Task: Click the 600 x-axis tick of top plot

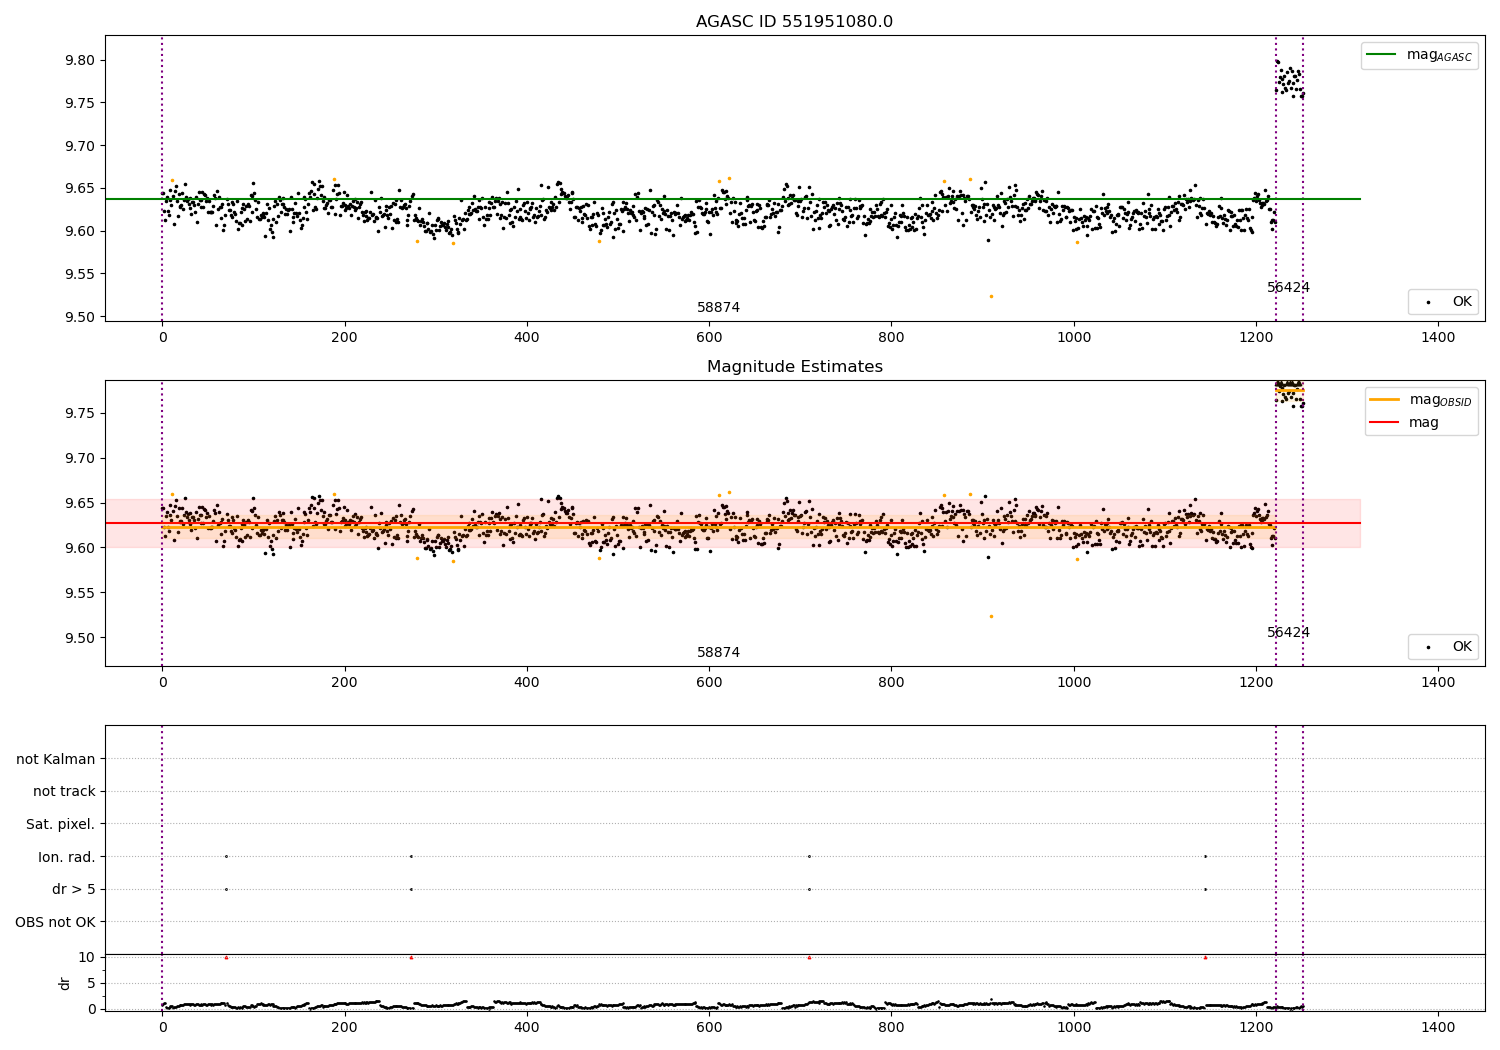Action: 709,338
